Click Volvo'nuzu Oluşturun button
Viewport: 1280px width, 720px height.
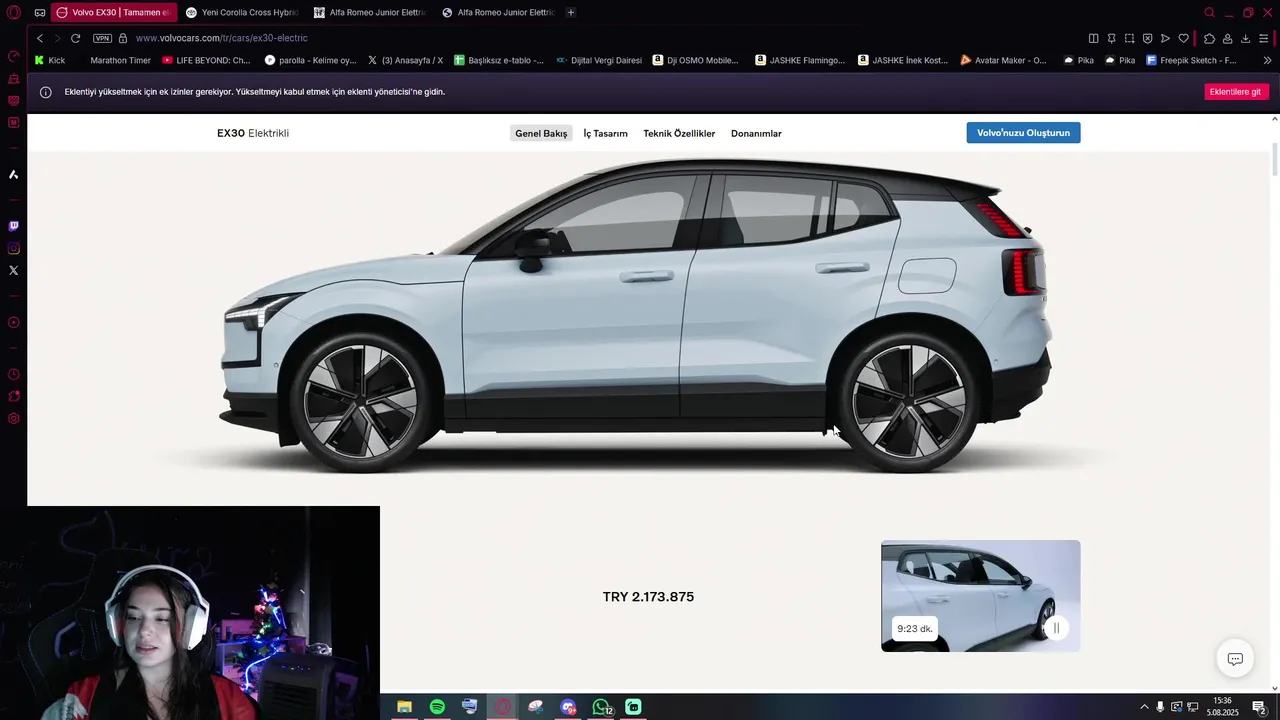(x=1023, y=133)
